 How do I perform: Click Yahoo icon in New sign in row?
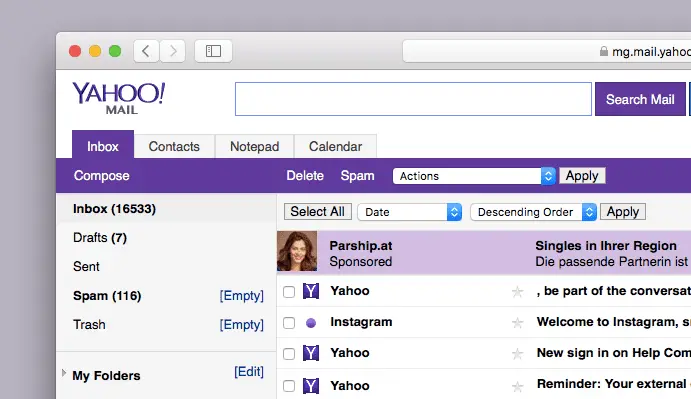[311, 353]
